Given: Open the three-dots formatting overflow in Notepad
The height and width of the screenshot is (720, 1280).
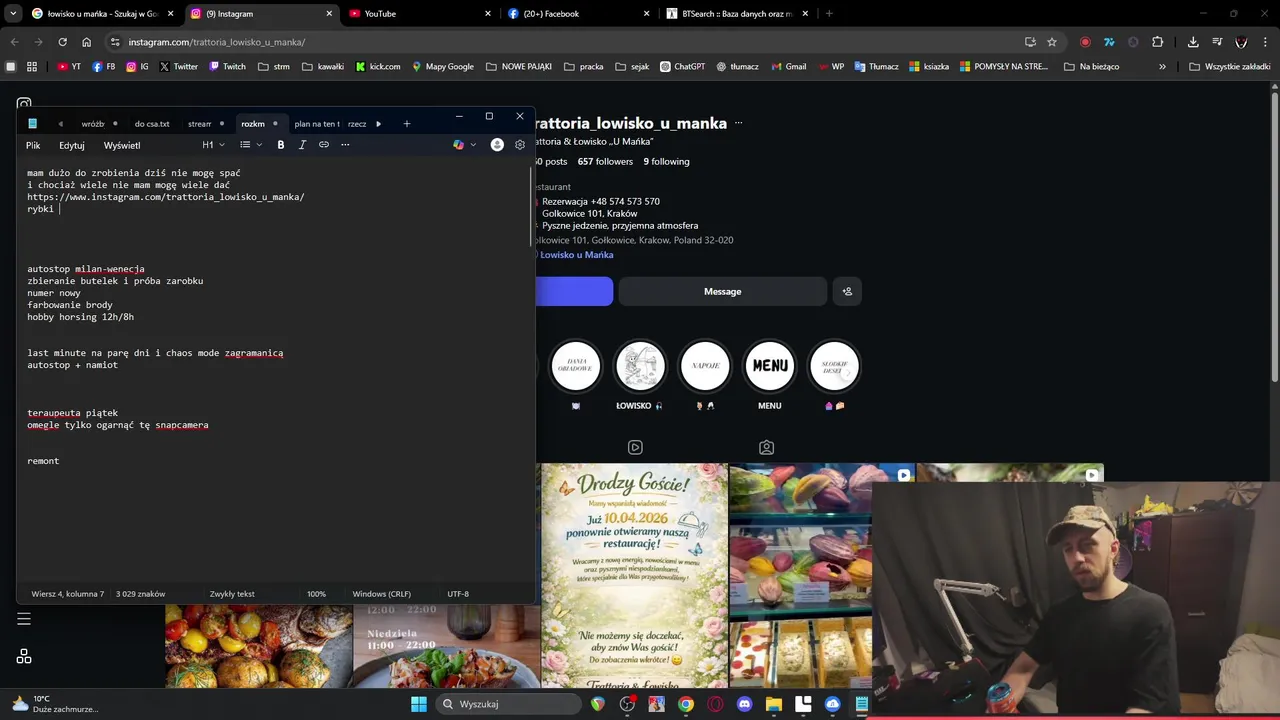Looking at the screenshot, I should pos(345,145).
